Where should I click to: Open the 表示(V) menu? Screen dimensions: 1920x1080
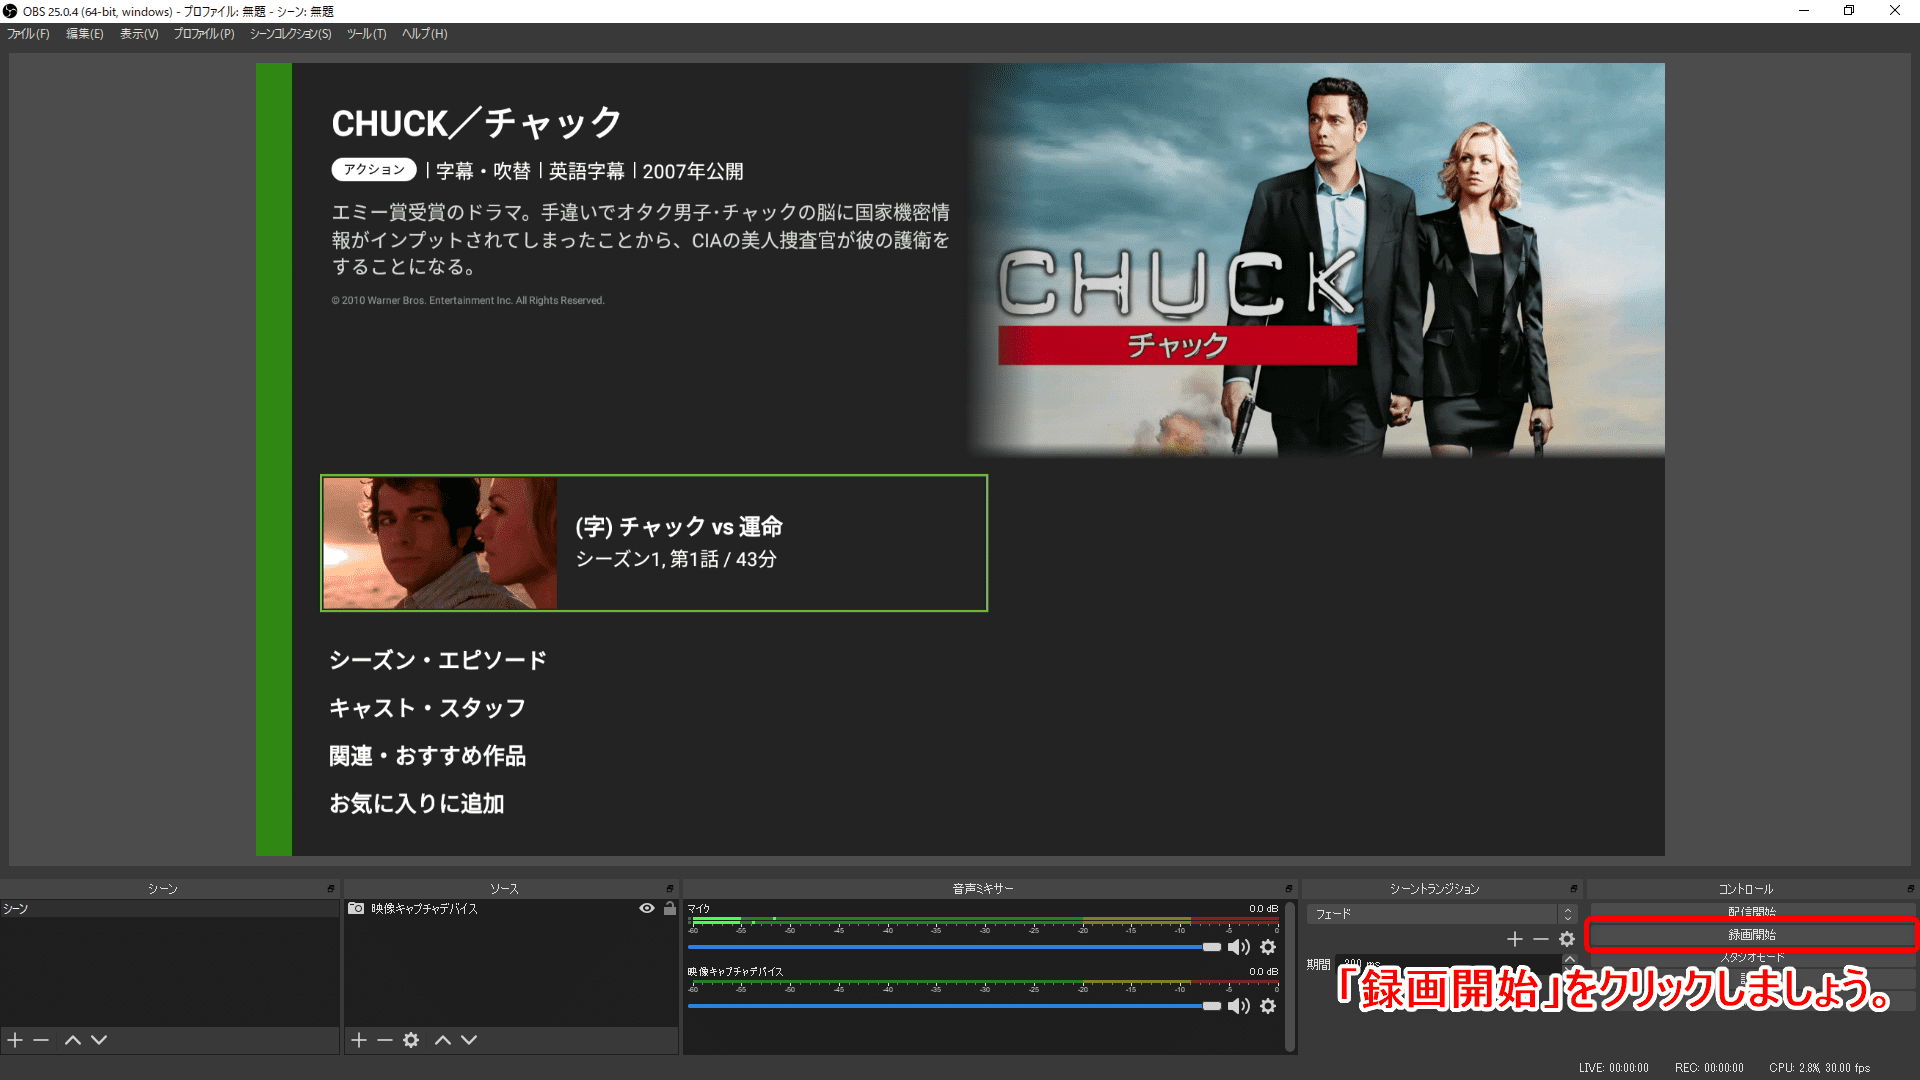click(x=139, y=34)
